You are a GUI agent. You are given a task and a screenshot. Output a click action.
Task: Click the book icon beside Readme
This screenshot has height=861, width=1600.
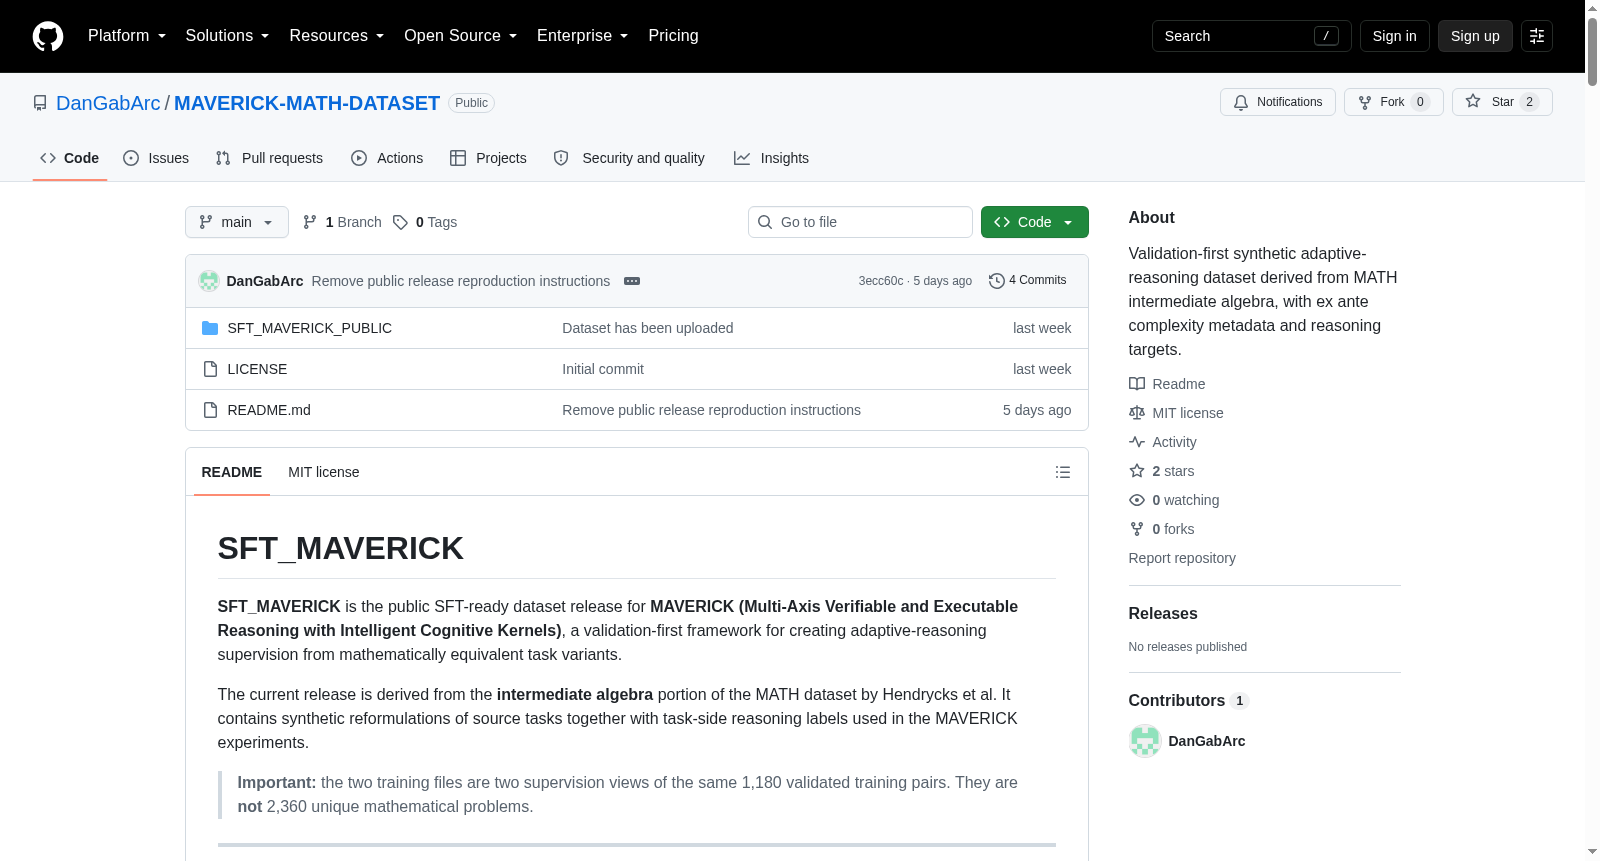(1137, 384)
